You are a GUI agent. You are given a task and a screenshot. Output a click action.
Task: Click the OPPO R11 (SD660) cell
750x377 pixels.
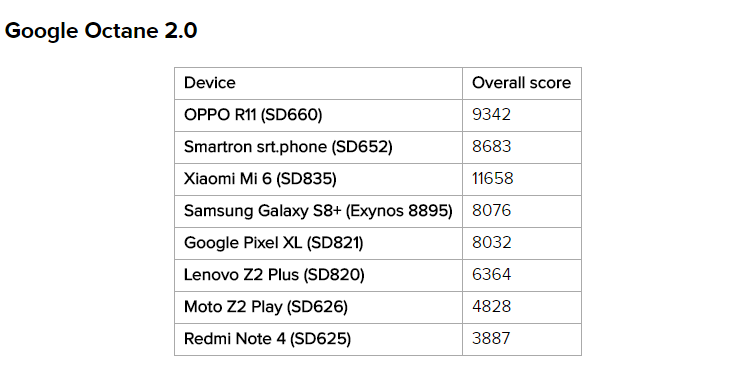coord(319,115)
